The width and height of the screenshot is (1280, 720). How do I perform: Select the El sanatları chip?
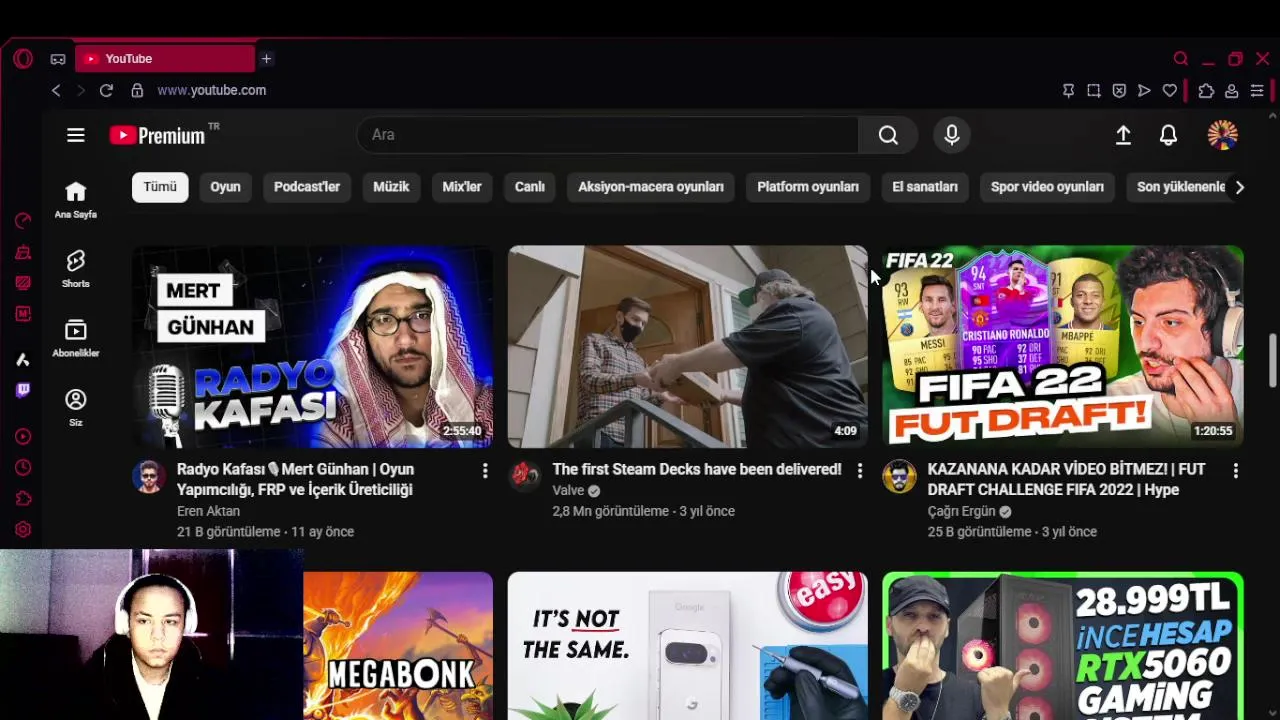925,187
